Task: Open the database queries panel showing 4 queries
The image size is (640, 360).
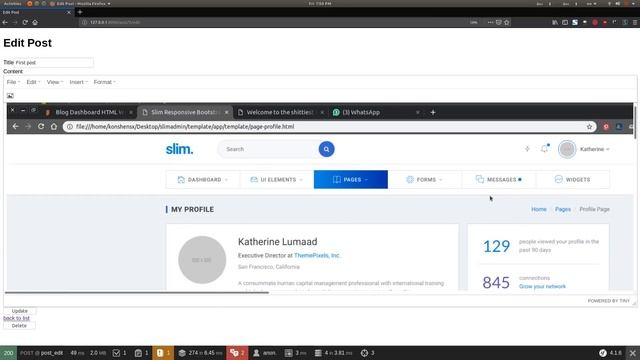Action: [x=334, y=353]
